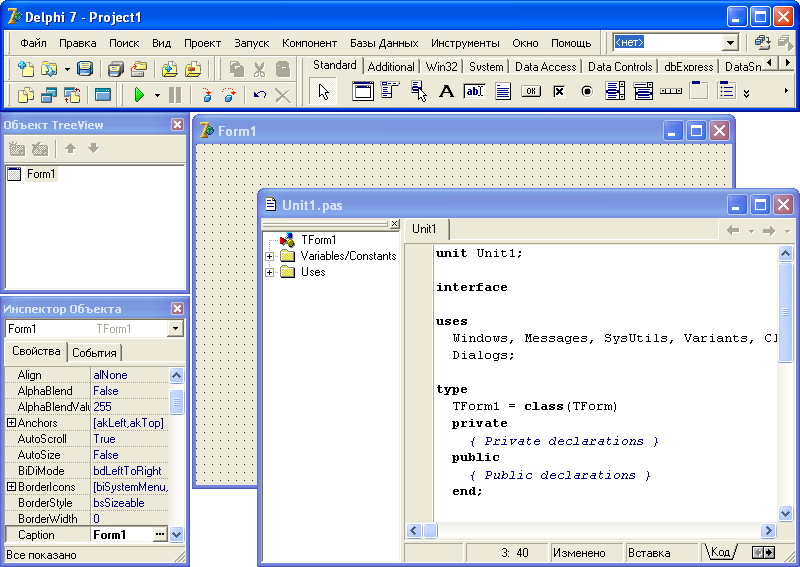The height and width of the screenshot is (567, 800).
Task: Click the Caption ellipsis button
Action: [x=160, y=534]
